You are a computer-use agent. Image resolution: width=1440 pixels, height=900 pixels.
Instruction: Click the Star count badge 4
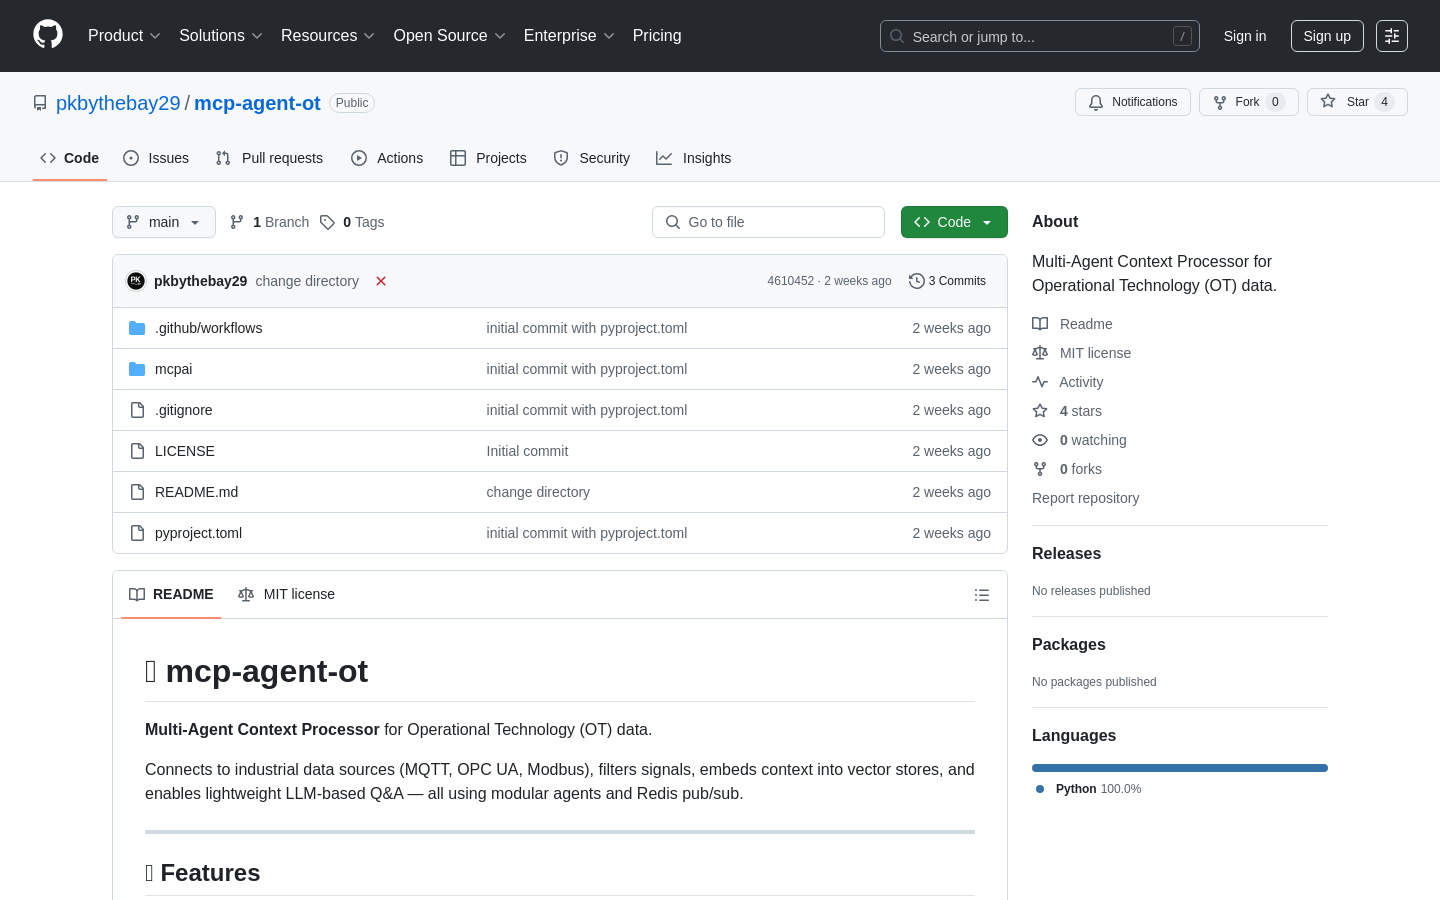1384,102
